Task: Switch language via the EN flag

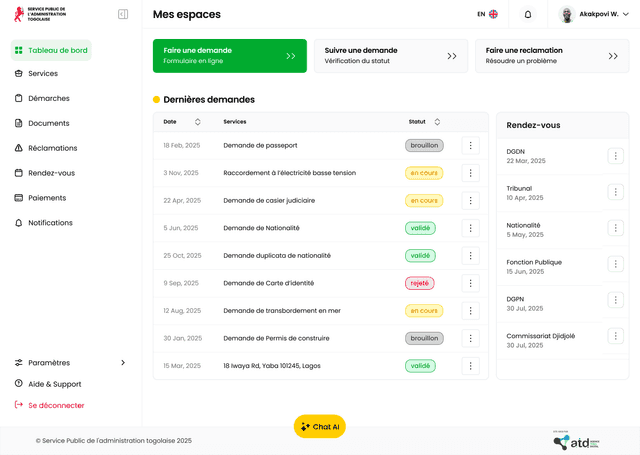Action: [488, 14]
